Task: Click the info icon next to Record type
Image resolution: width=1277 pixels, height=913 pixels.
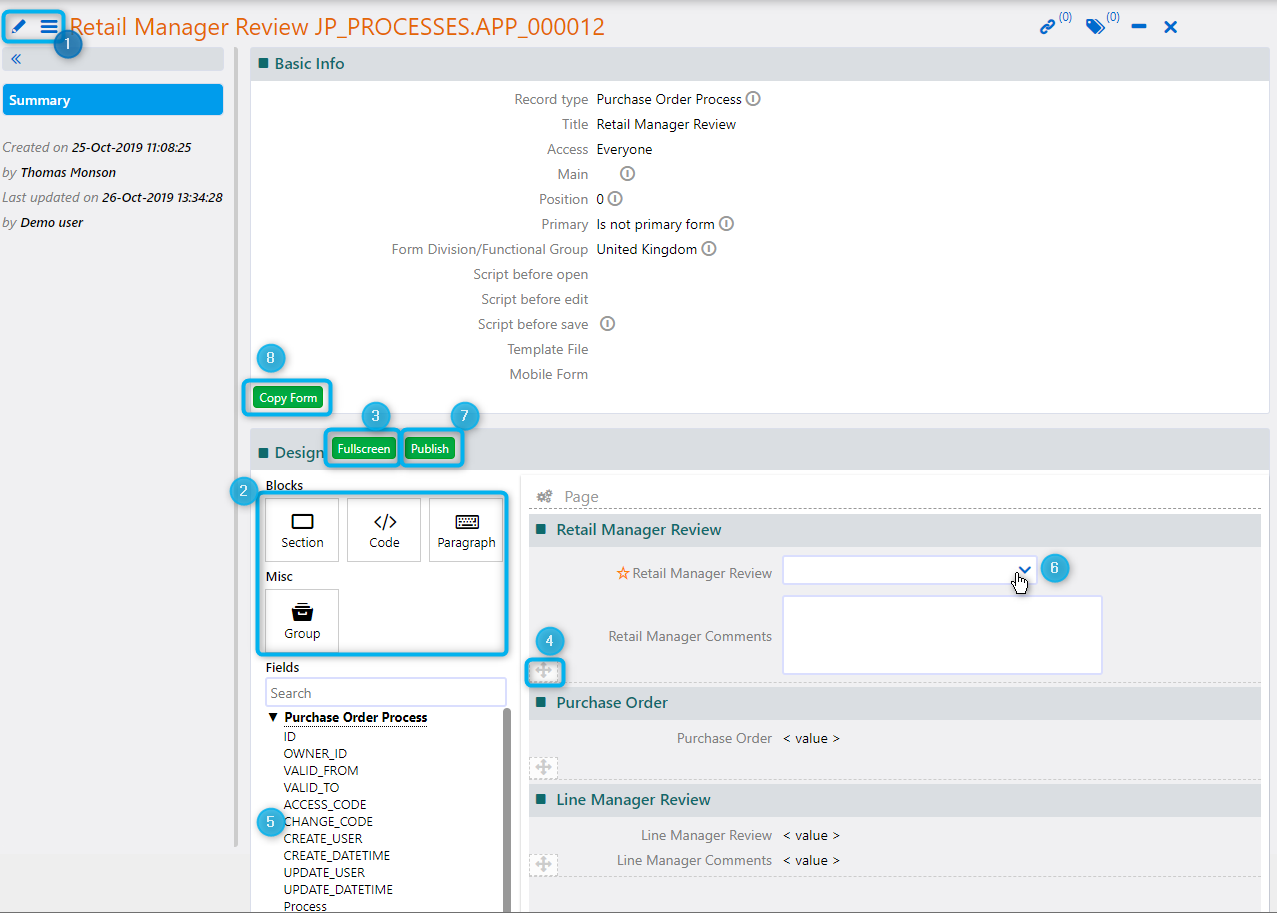Action: coord(753,99)
